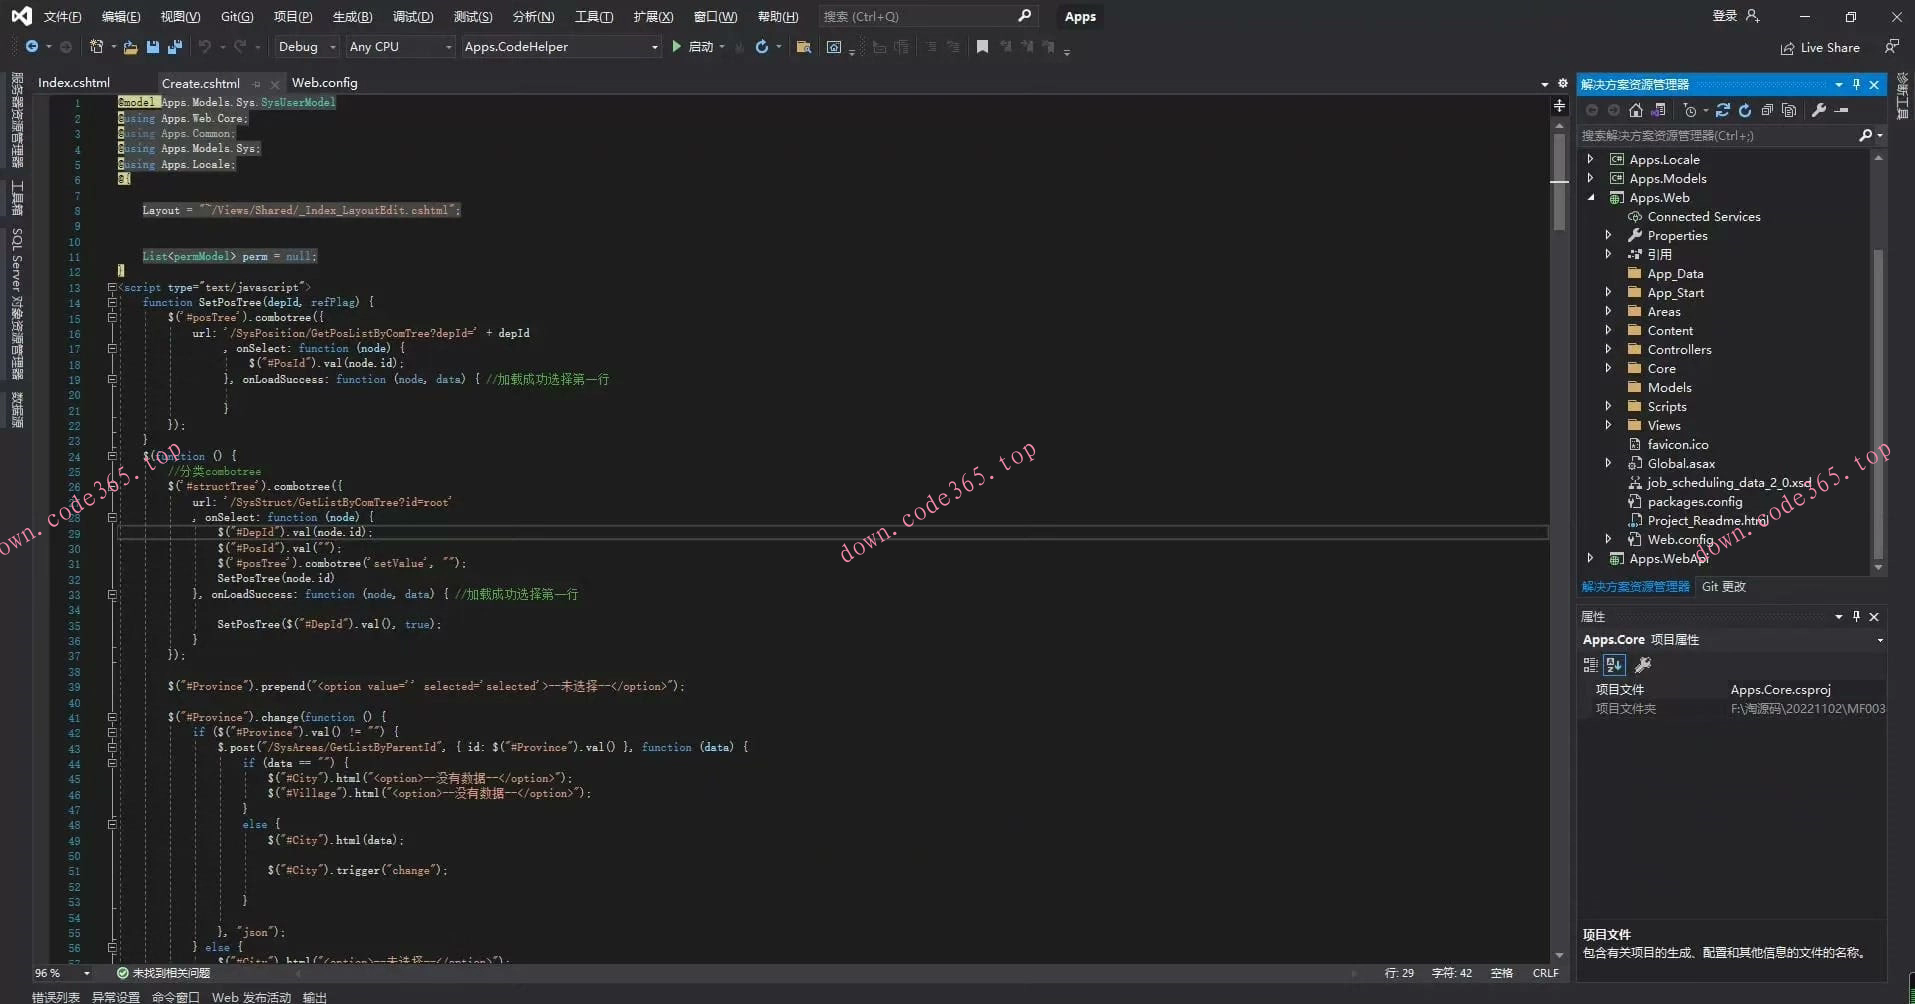Click Sync with Active Document icon

tap(1722, 110)
